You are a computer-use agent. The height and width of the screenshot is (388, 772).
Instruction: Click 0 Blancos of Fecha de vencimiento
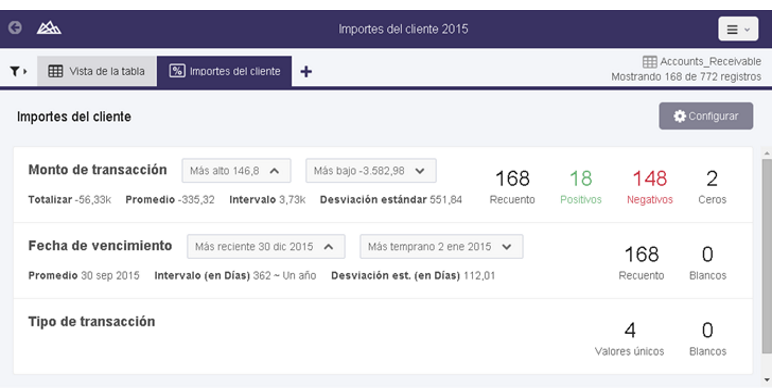(x=708, y=262)
